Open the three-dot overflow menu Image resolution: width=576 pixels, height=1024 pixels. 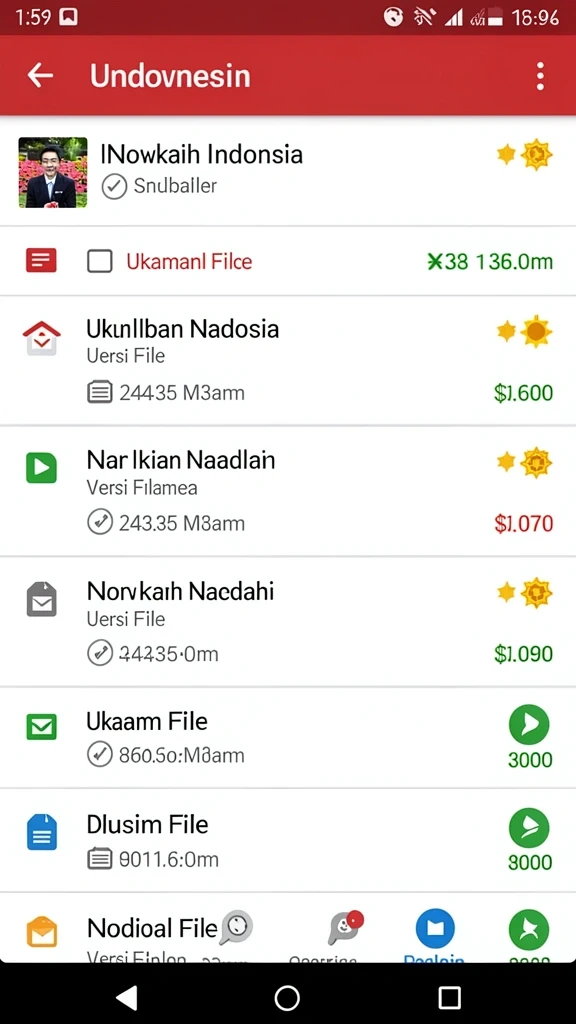coord(540,76)
